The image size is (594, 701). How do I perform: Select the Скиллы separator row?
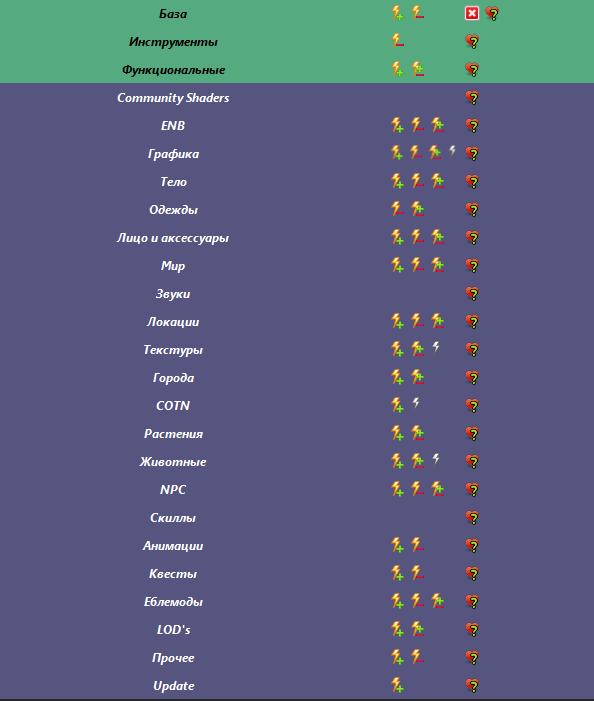(x=297, y=518)
